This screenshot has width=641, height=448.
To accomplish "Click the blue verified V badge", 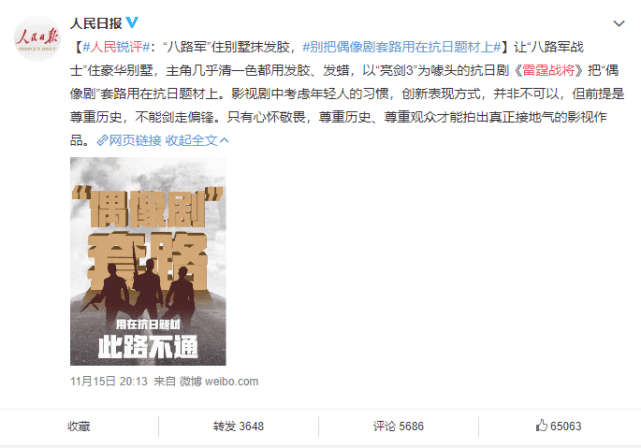I will point(132,22).
